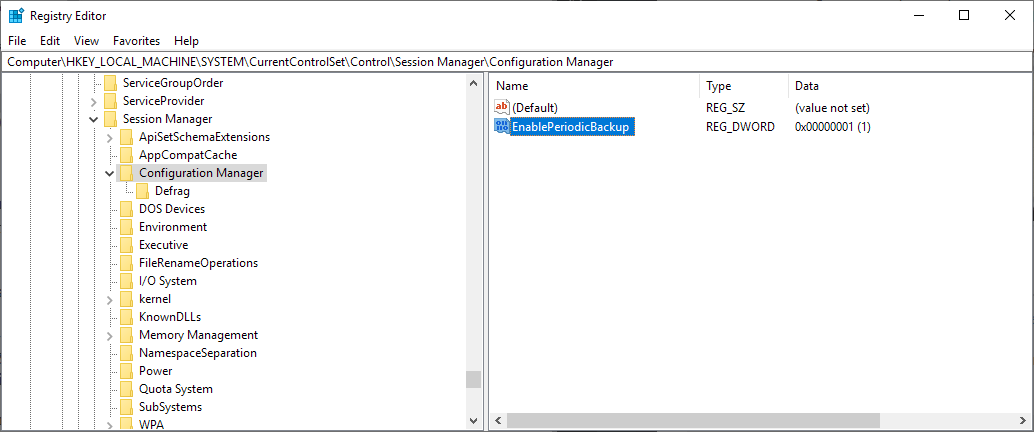The height and width of the screenshot is (432, 1034).
Task: Open the File menu
Action: (x=17, y=41)
